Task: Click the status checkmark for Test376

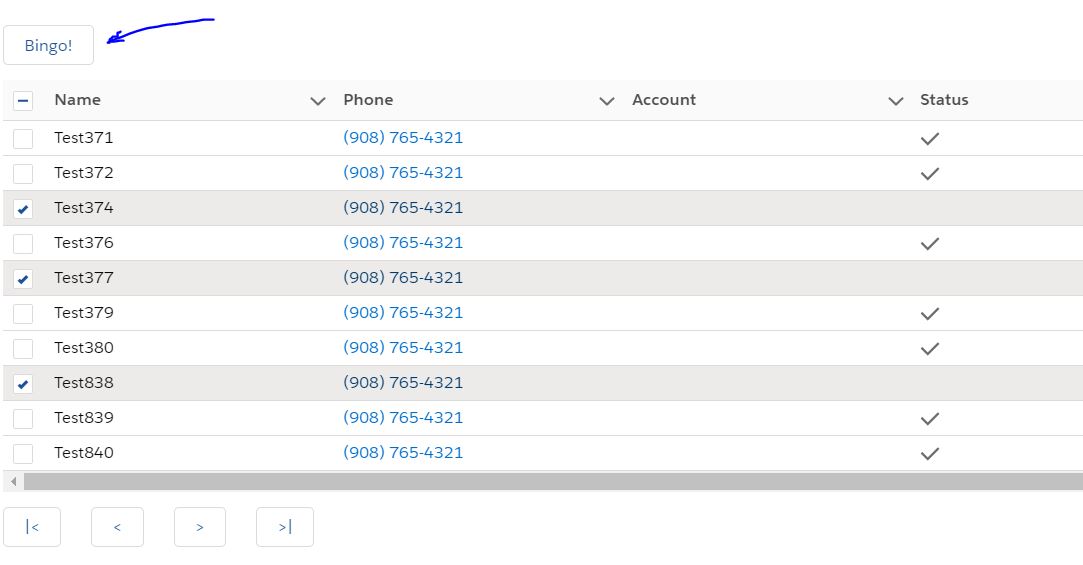Action: [930, 243]
